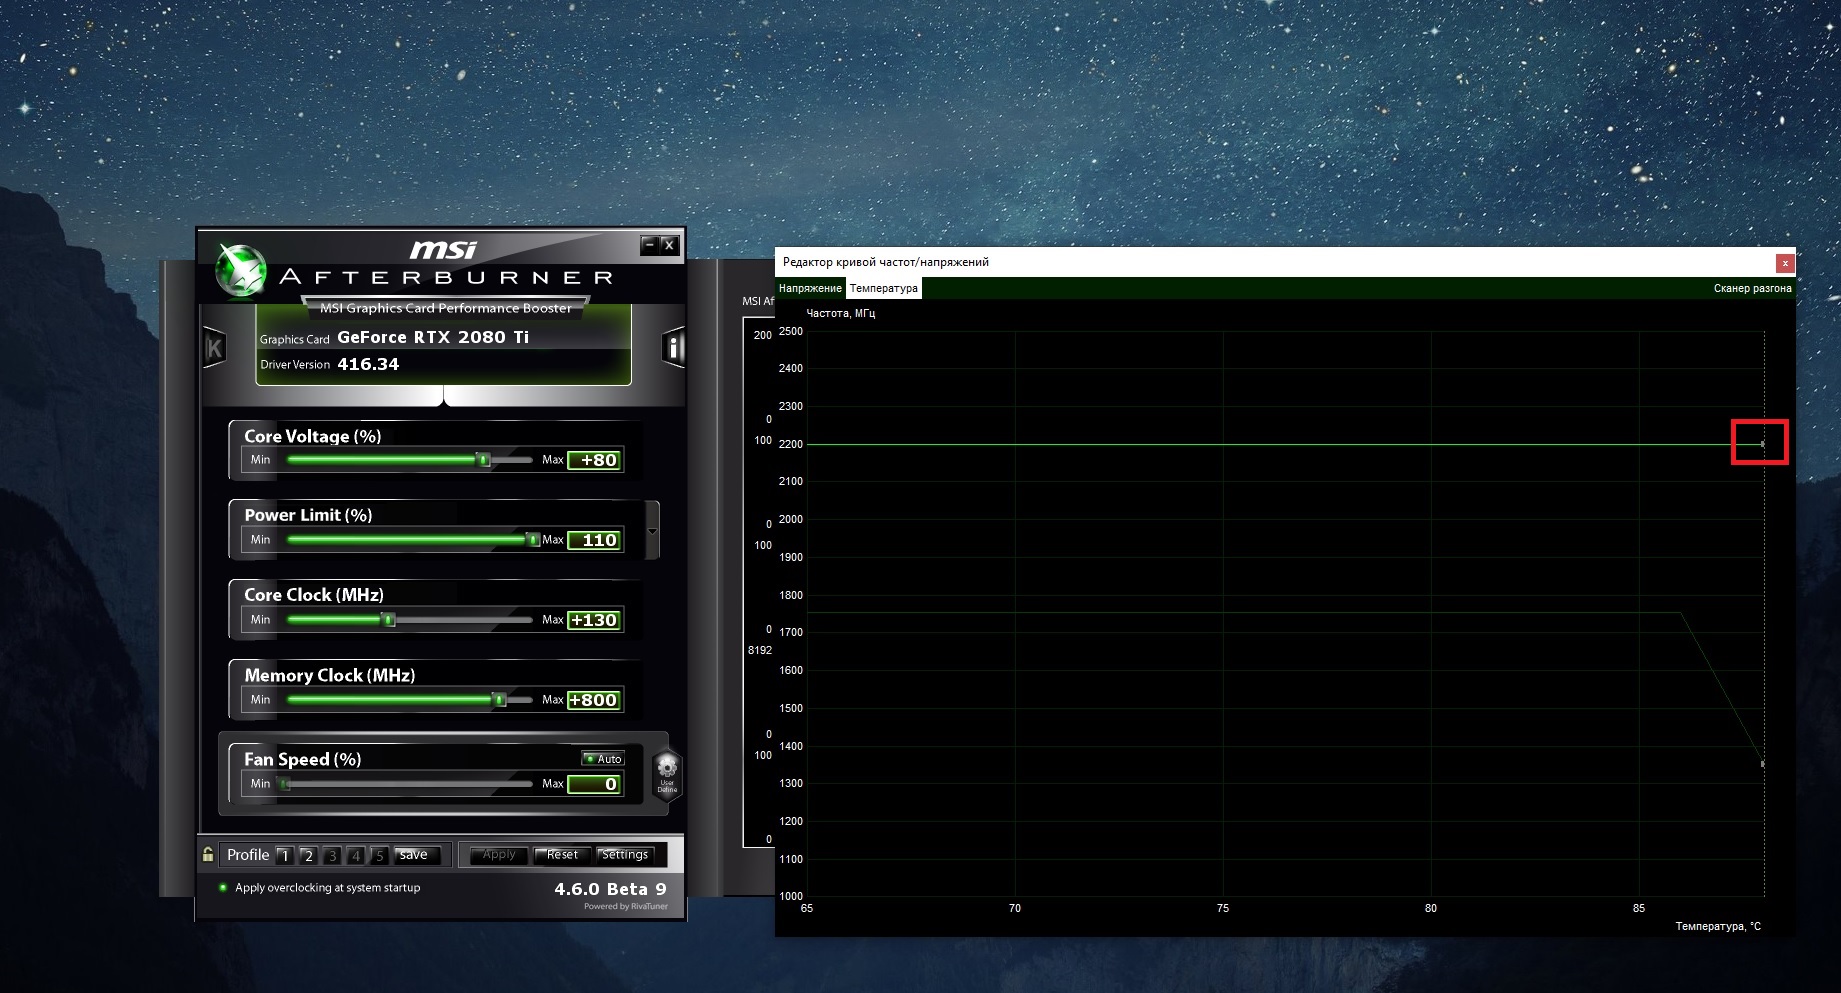Screen dimensions: 1841x993
Task: Click the Memory Clock +800 value field
Action: tap(595, 700)
